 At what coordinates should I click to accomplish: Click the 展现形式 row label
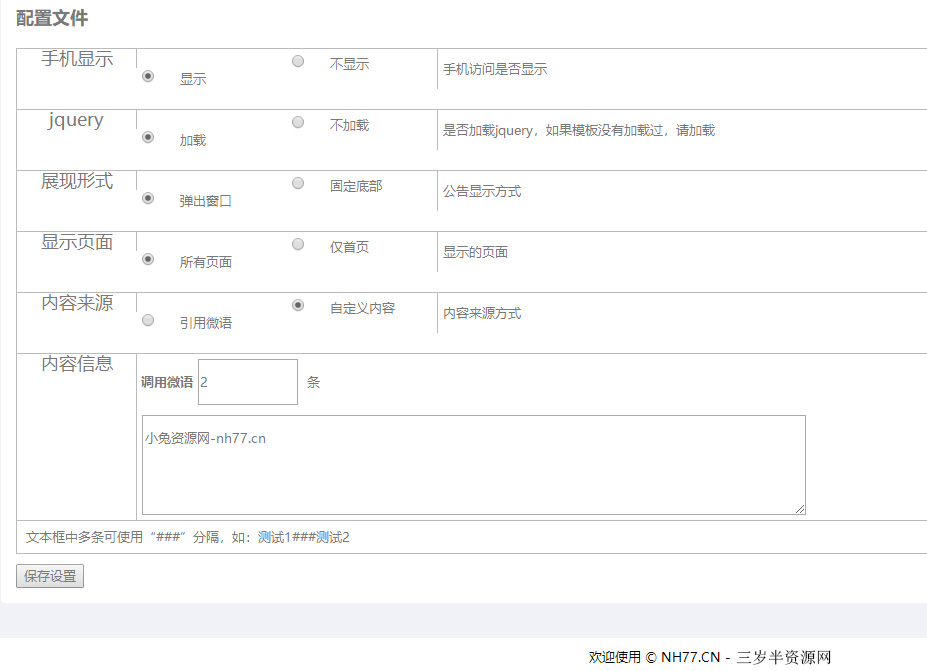click(77, 181)
